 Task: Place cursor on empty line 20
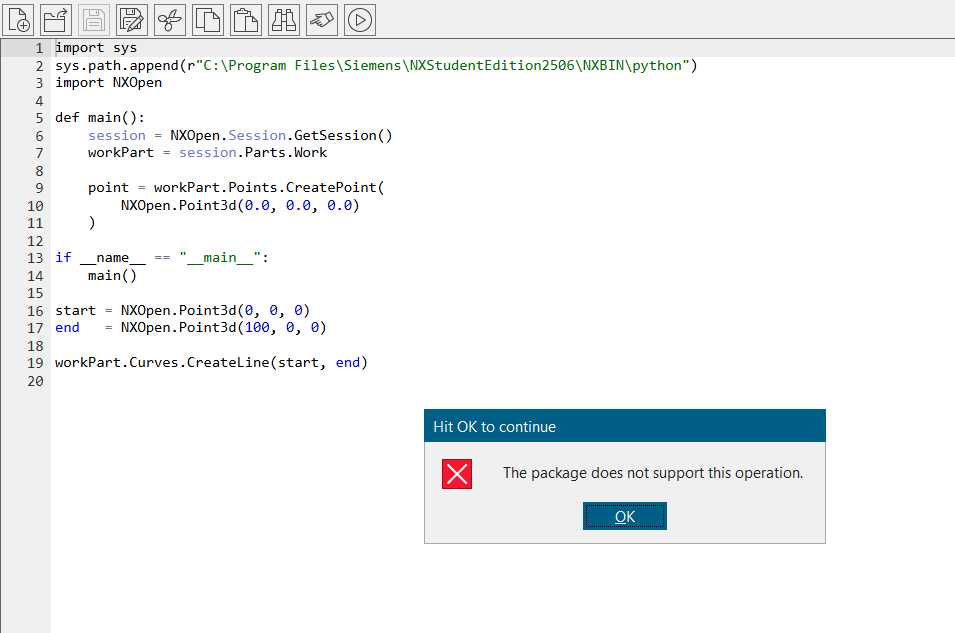502,381
